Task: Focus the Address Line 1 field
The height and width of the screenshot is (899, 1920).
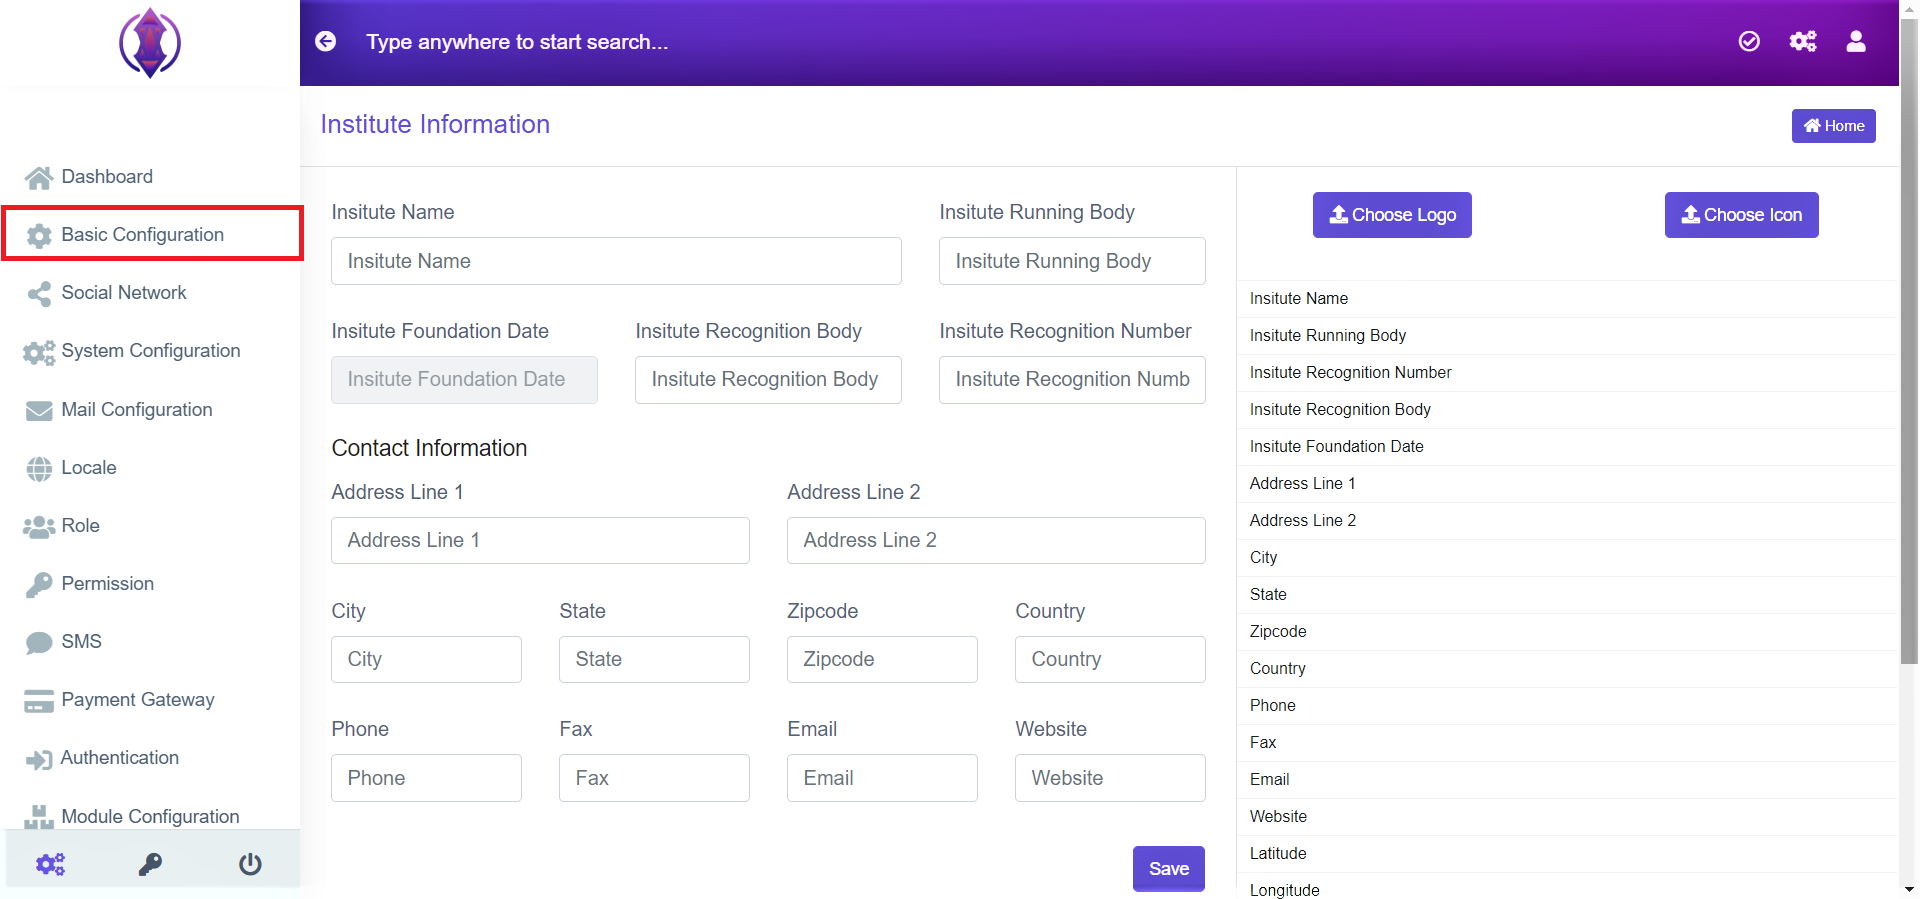Action: 540,540
